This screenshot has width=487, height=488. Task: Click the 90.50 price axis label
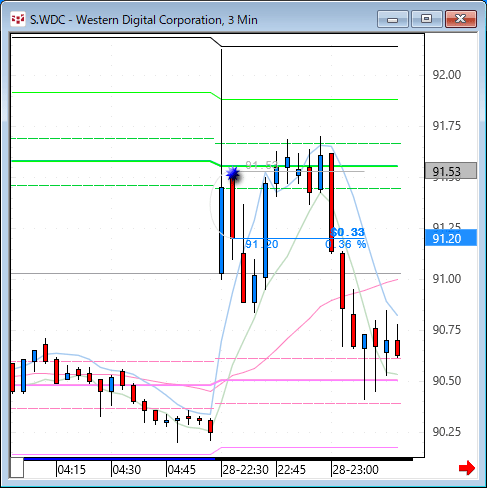coord(447,381)
